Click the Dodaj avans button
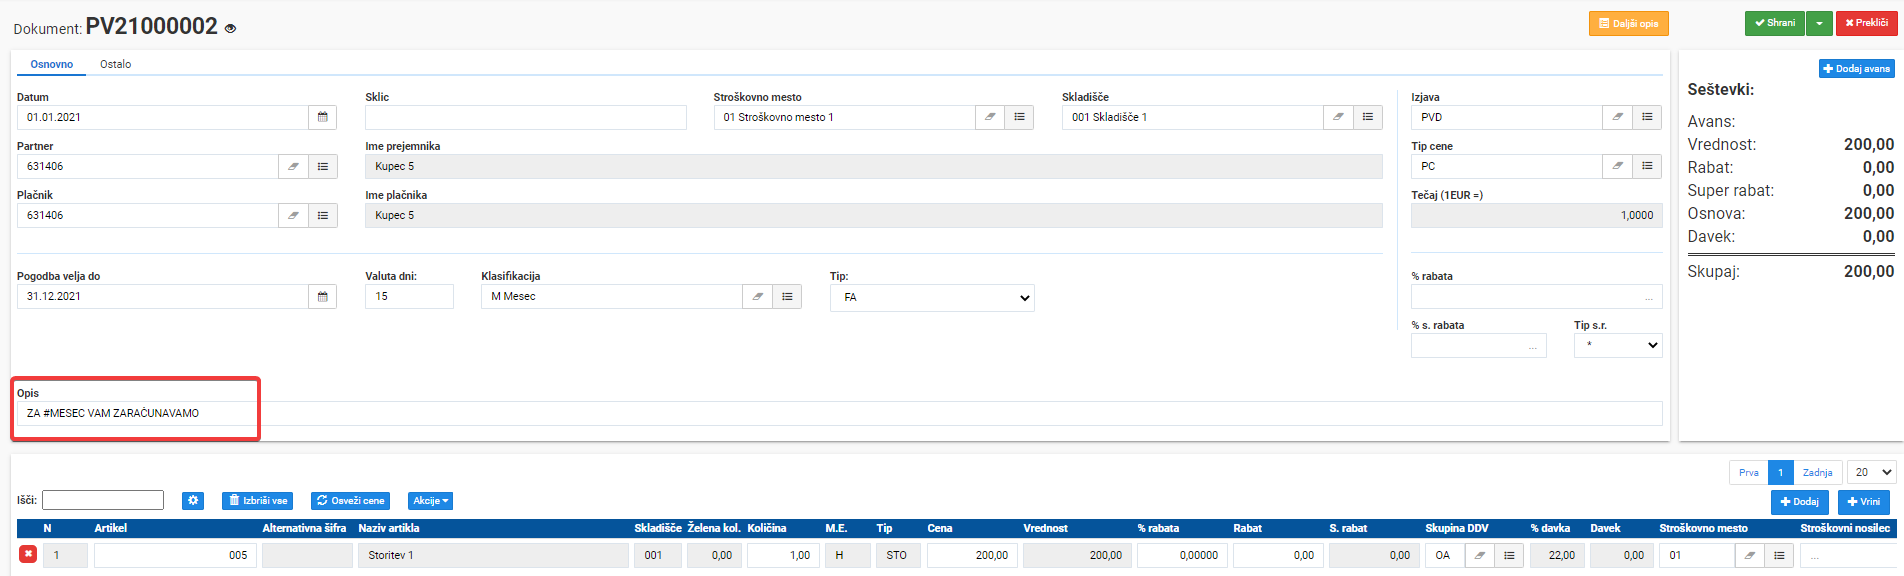This screenshot has height=576, width=1904. (x=1856, y=69)
